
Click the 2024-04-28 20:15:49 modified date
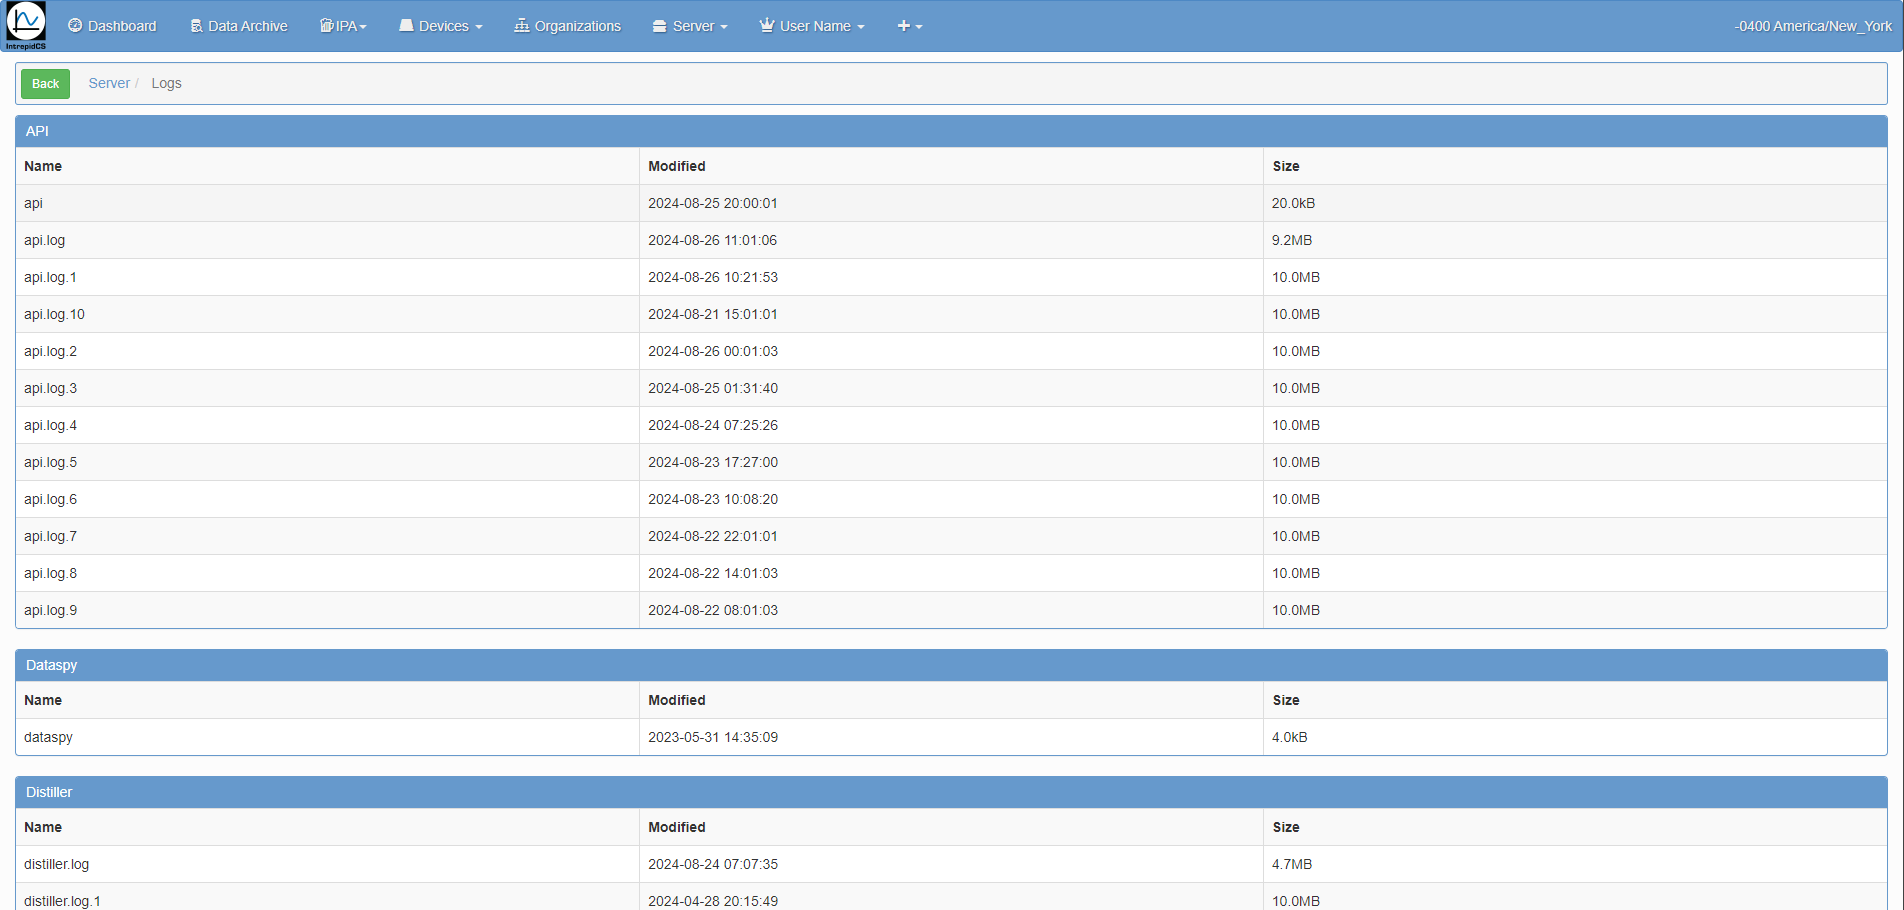pyautogui.click(x=712, y=901)
